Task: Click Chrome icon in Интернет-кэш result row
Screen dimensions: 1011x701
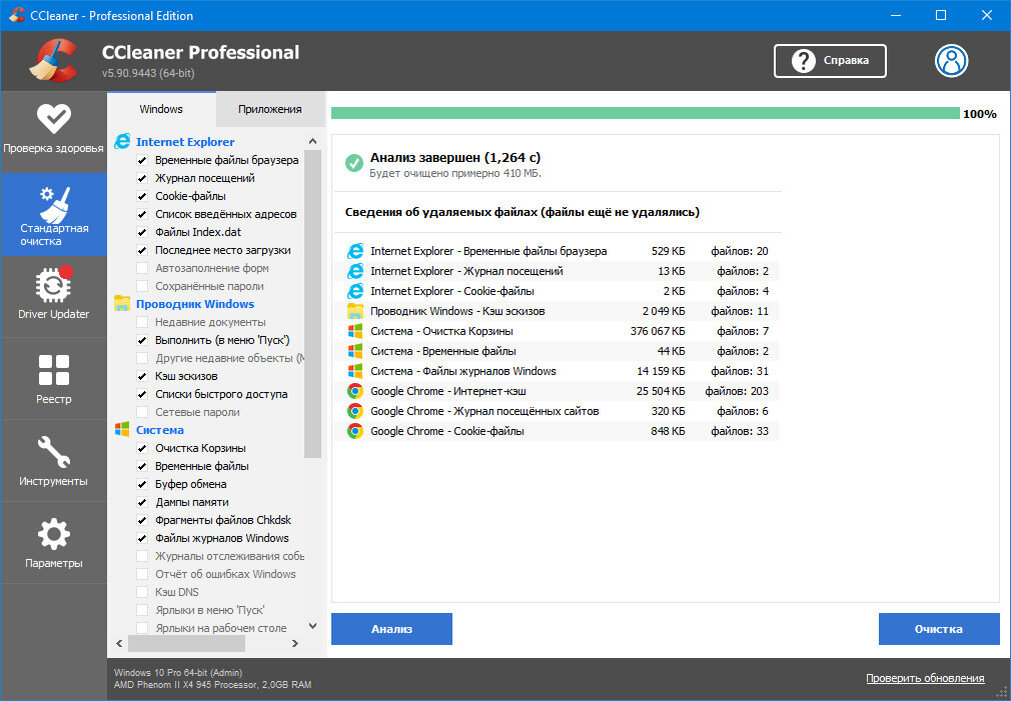Action: point(355,391)
